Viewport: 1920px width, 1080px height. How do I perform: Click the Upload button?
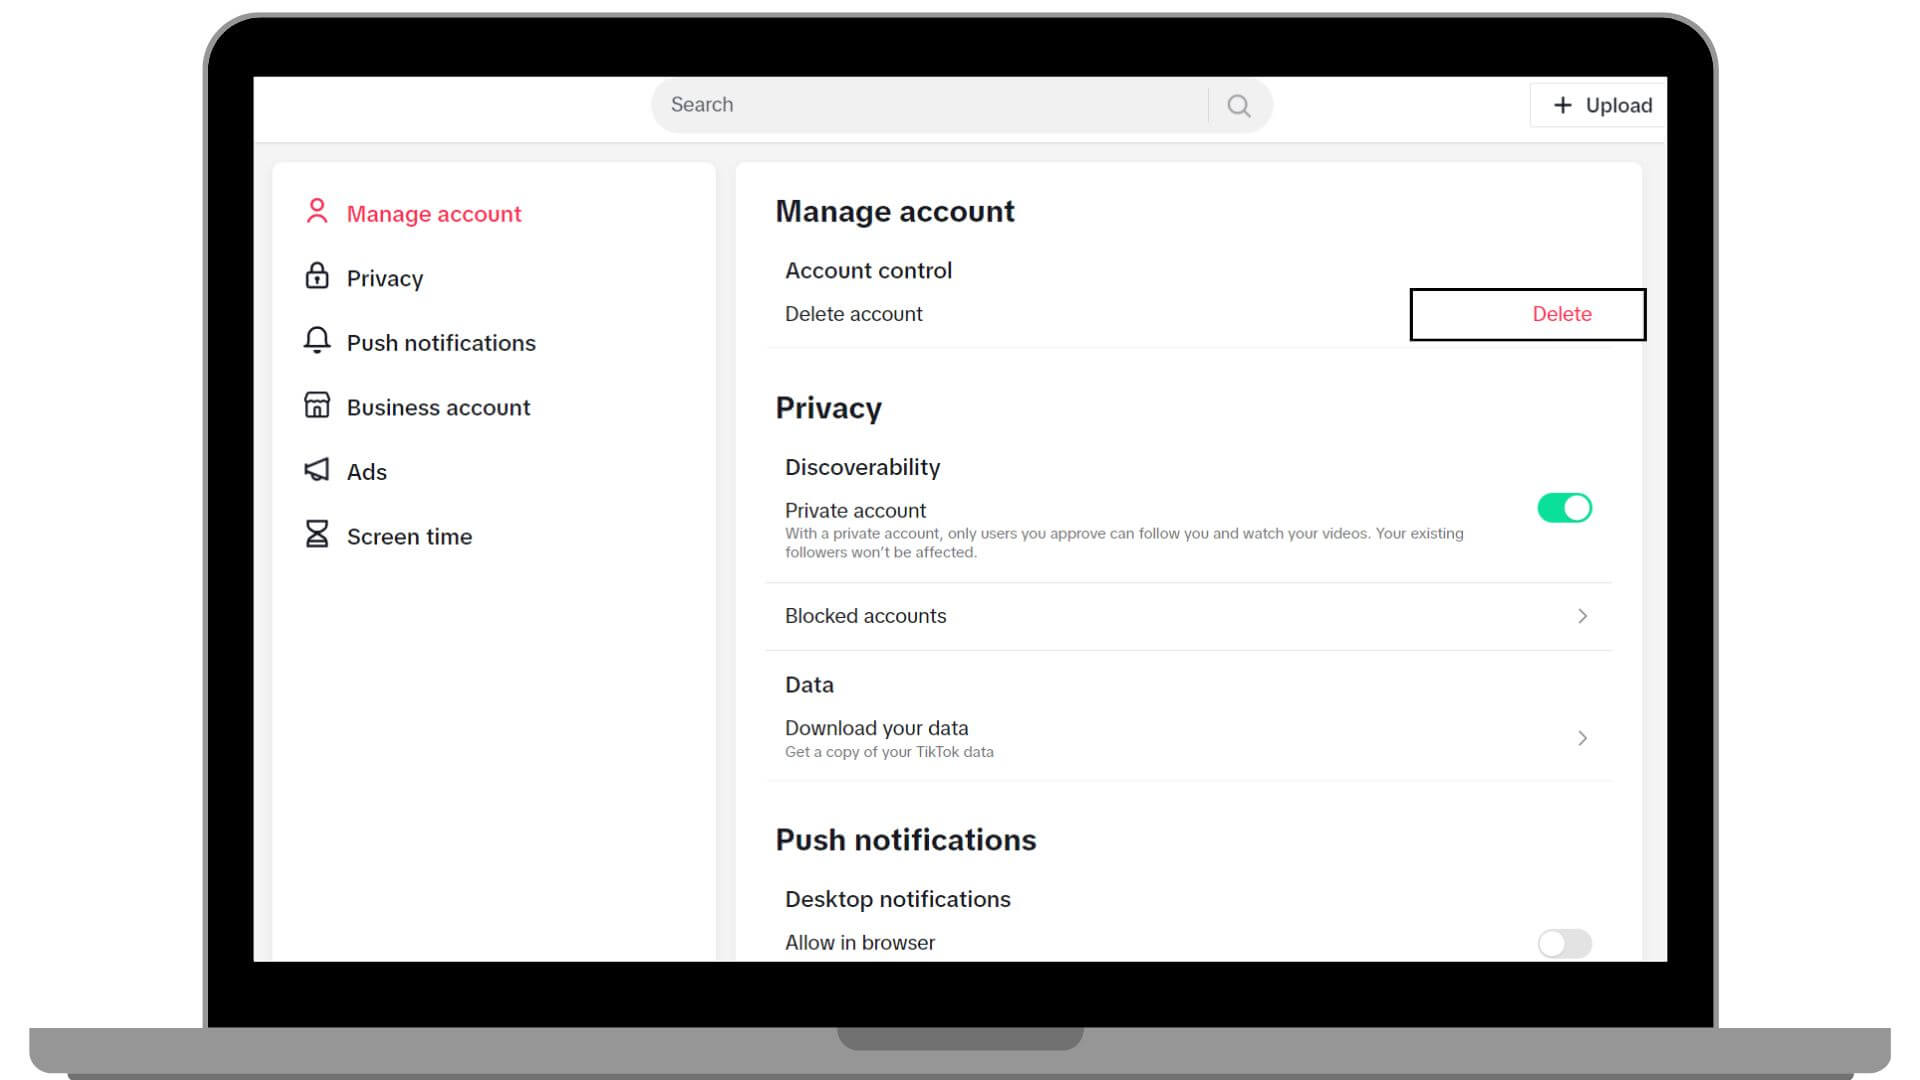1598,105
